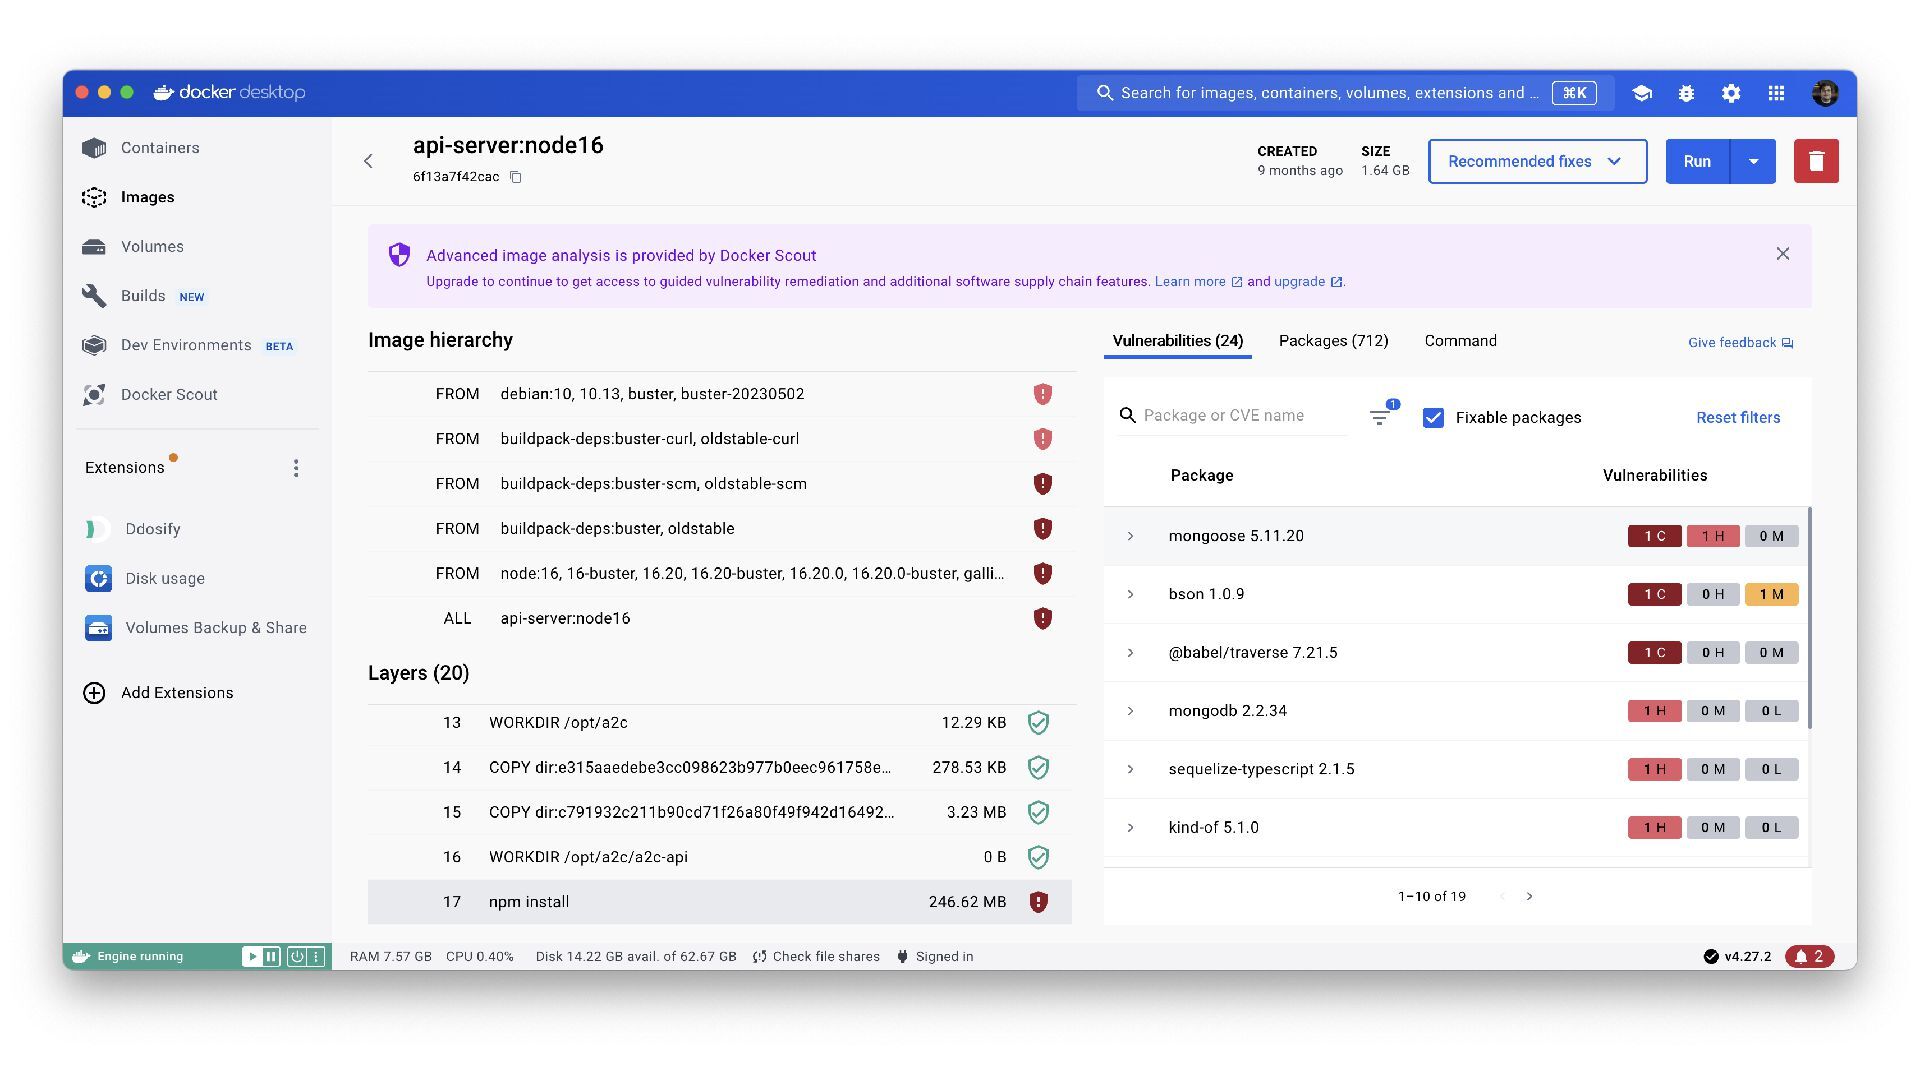Image resolution: width=1920 pixels, height=1080 pixels.
Task: Click the Learn more link
Action: [x=1198, y=282]
